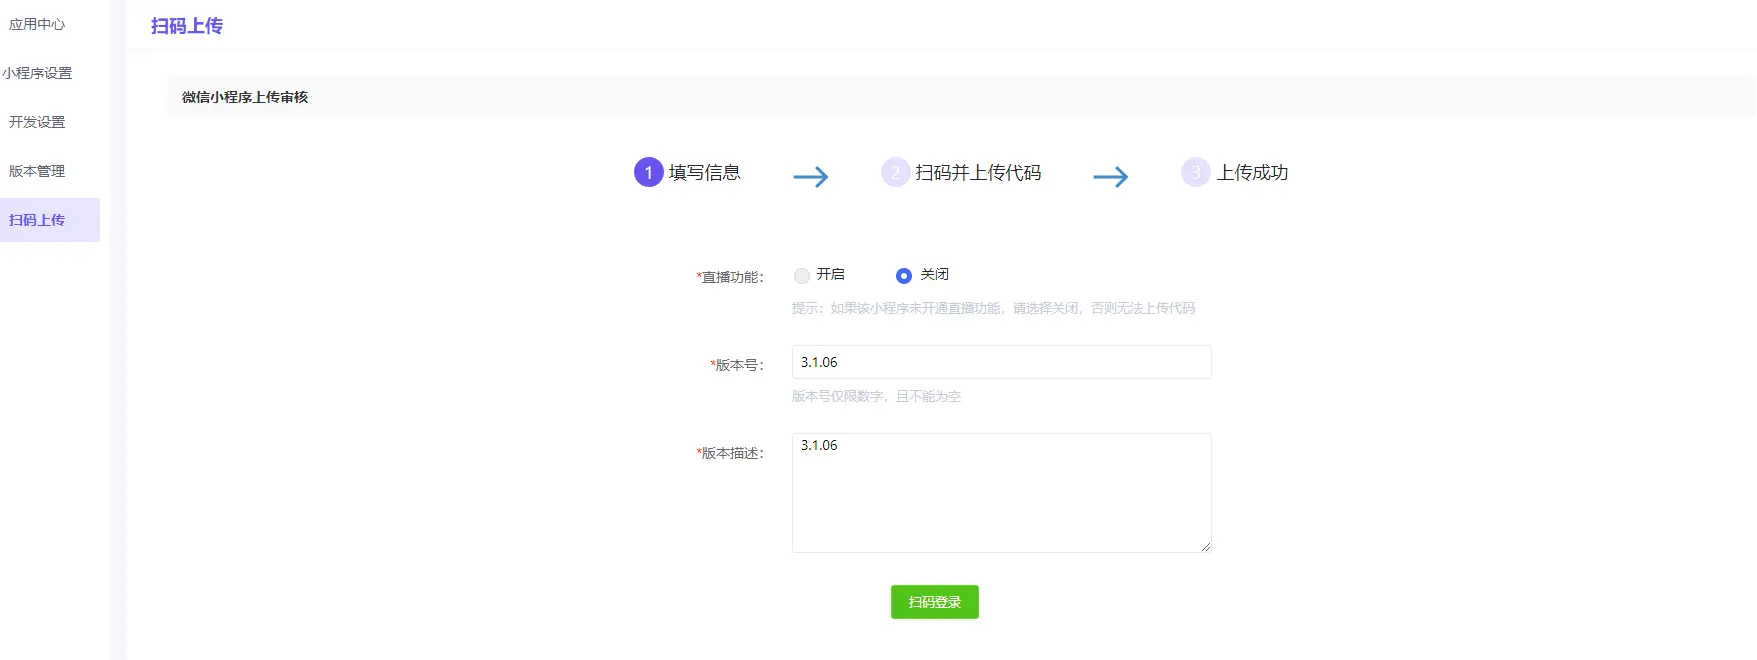Click the step 3 circle icon

1195,173
